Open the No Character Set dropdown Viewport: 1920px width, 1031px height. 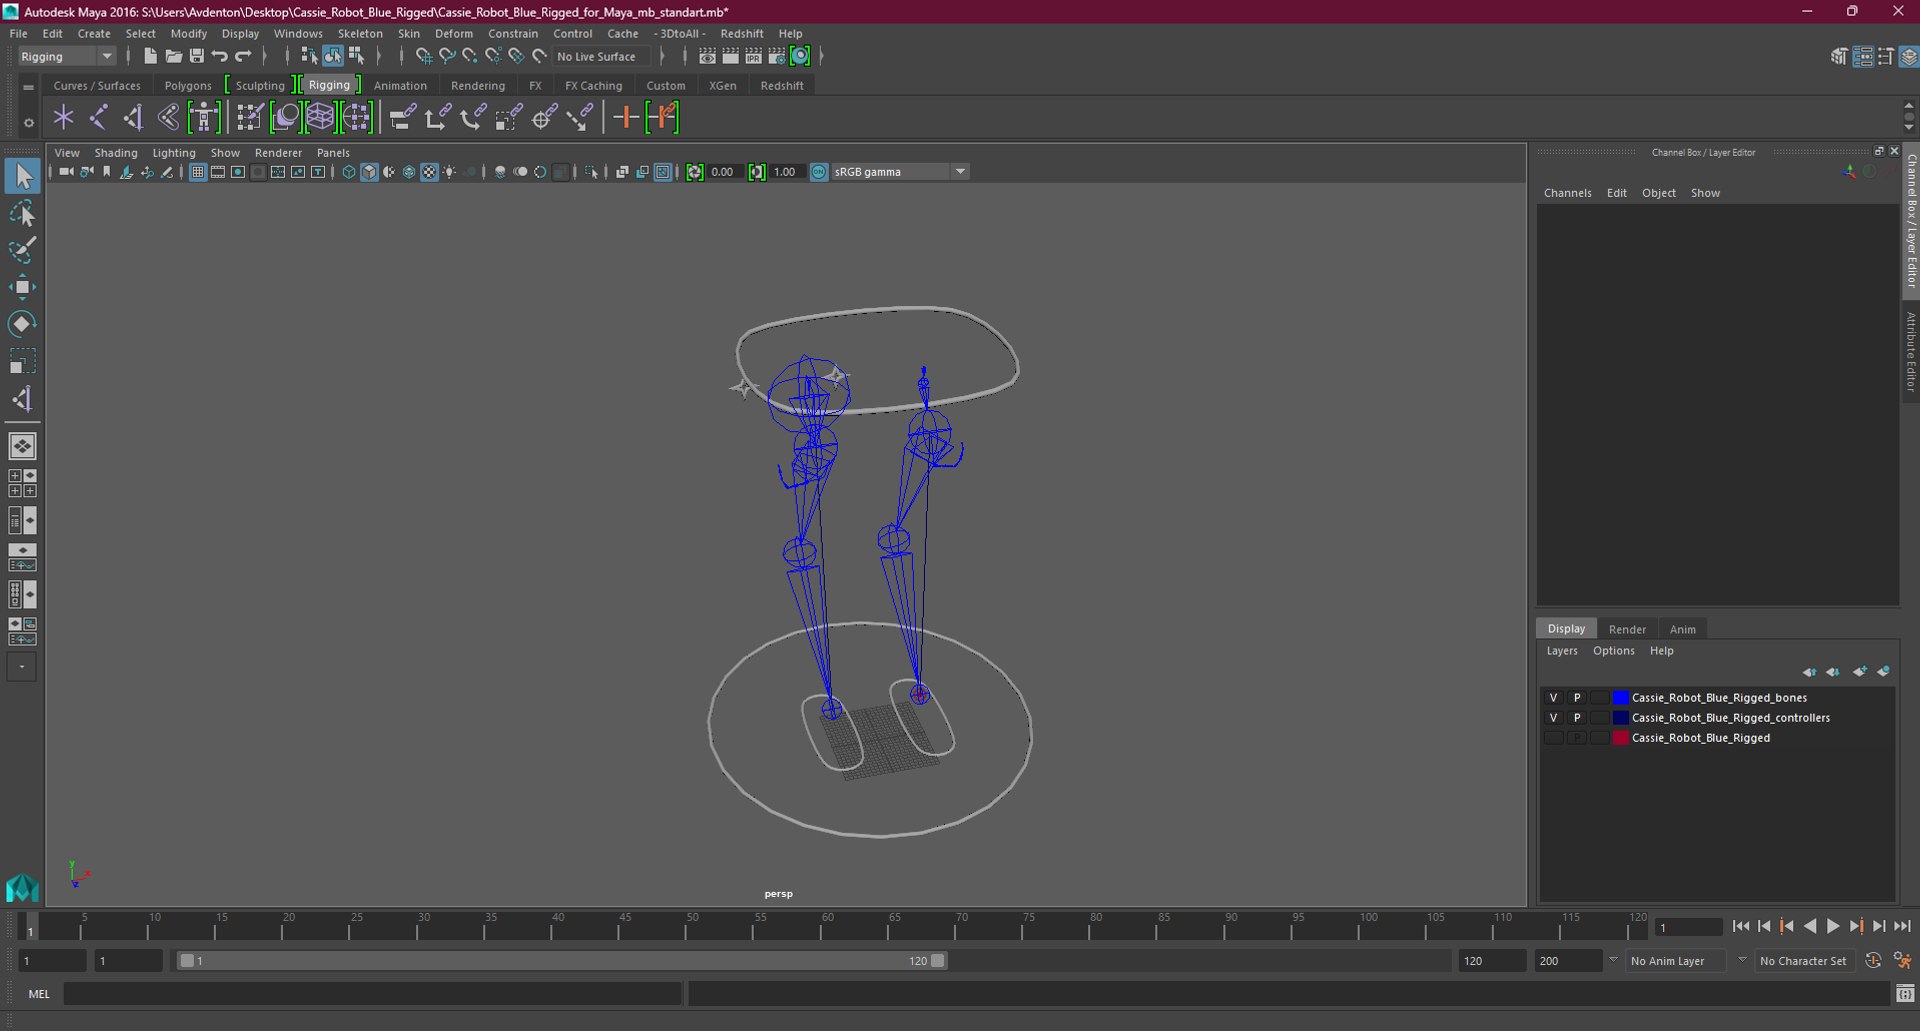(1806, 961)
